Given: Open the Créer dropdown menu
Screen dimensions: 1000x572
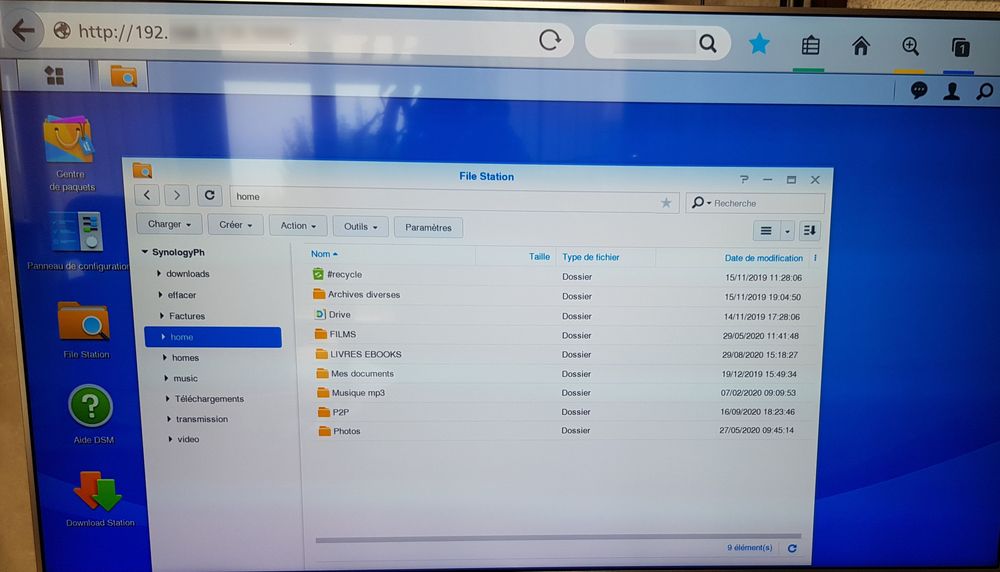Looking at the screenshot, I should point(235,225).
